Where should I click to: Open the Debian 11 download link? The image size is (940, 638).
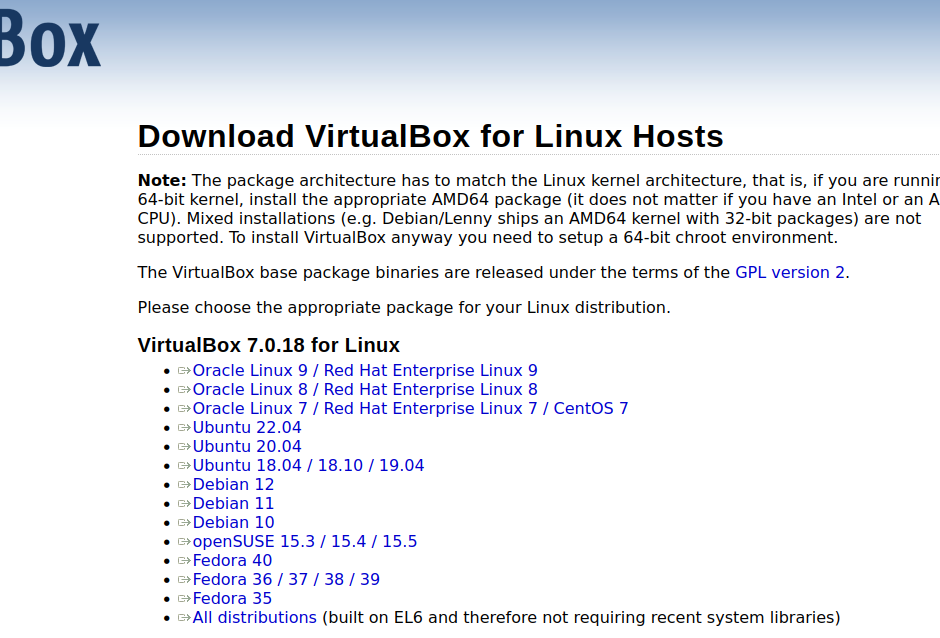[x=233, y=503]
